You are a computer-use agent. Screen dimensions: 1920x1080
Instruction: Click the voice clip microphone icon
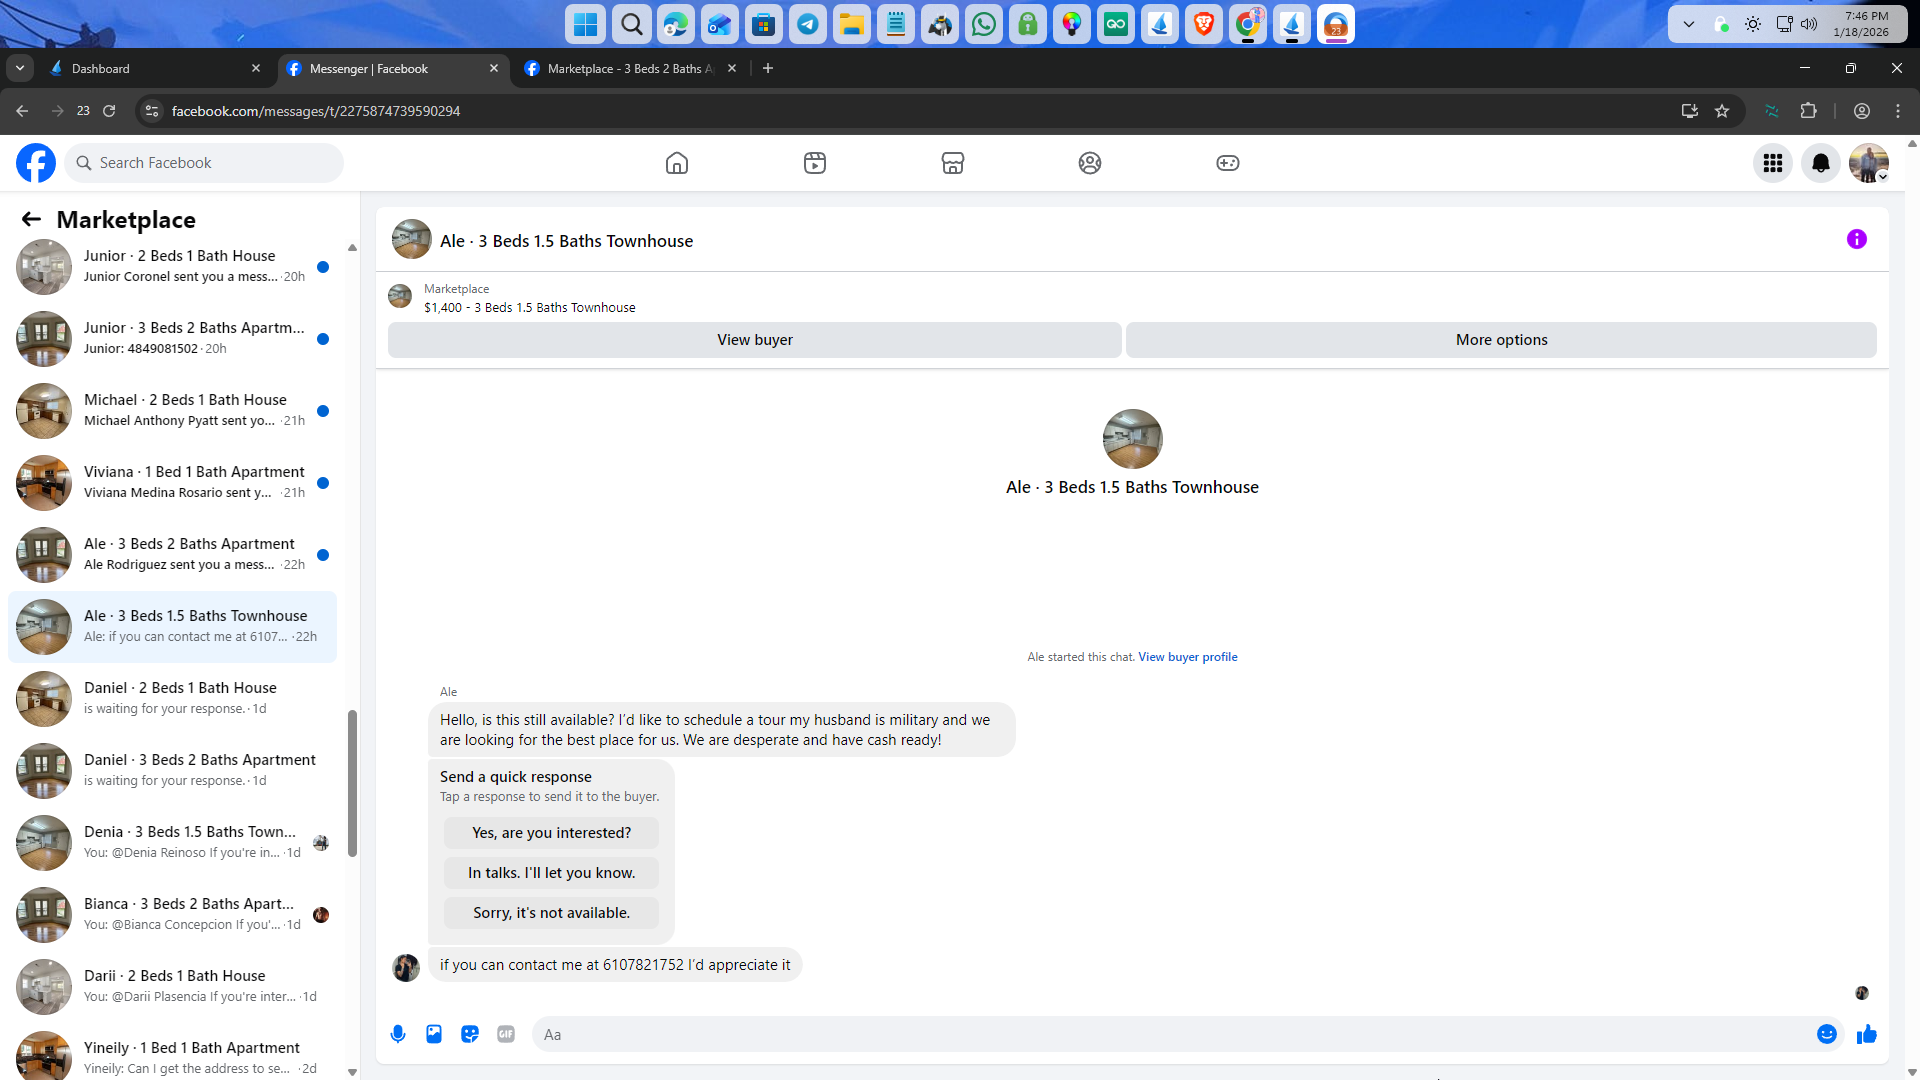pos(398,1034)
